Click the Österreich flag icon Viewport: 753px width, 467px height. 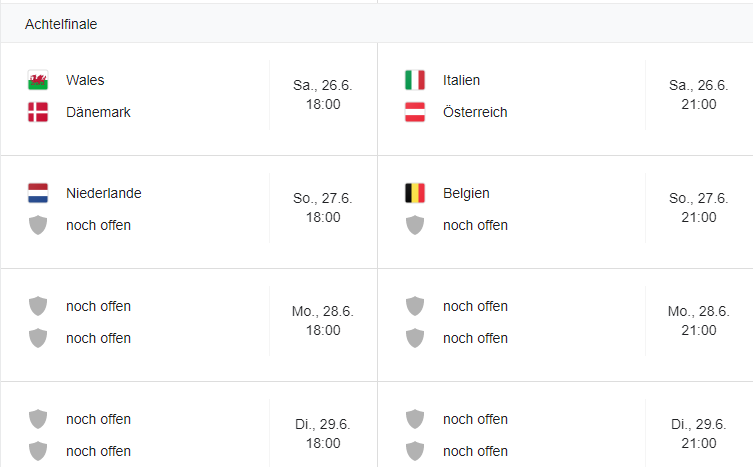[415, 112]
